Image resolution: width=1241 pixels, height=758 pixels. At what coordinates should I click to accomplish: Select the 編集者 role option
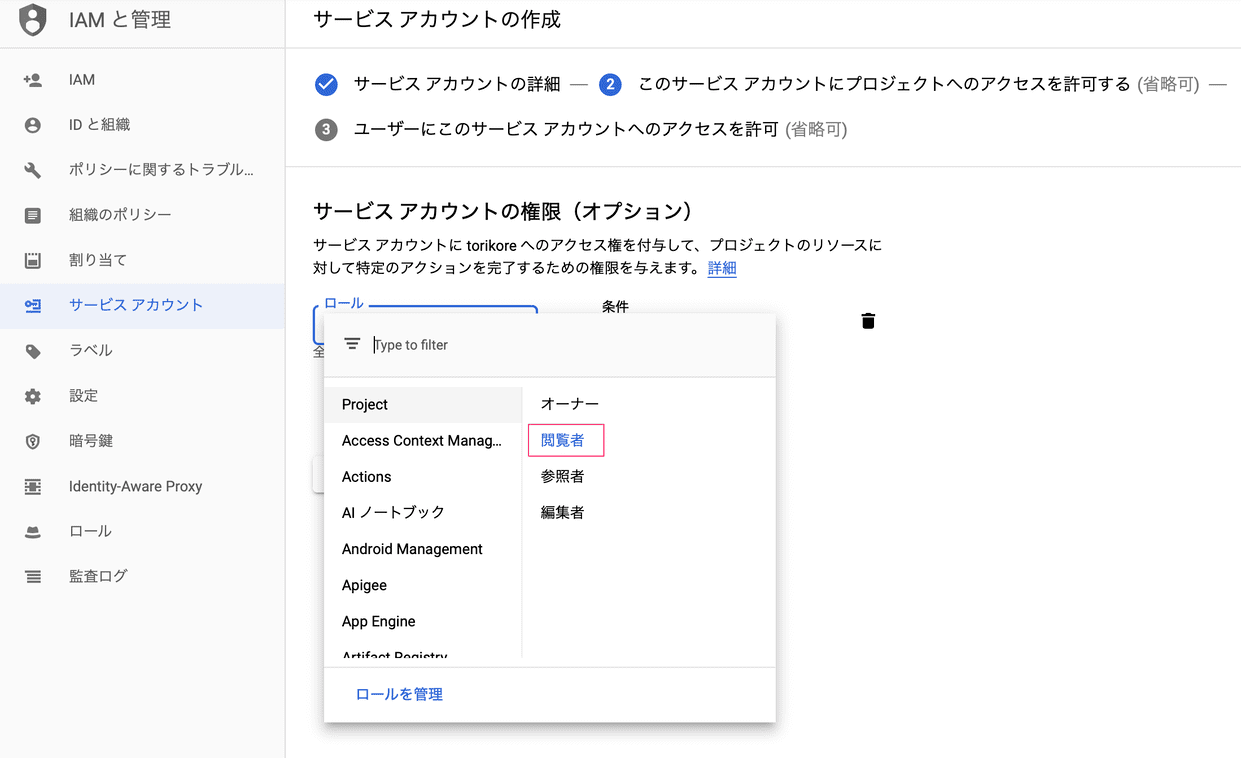(564, 512)
